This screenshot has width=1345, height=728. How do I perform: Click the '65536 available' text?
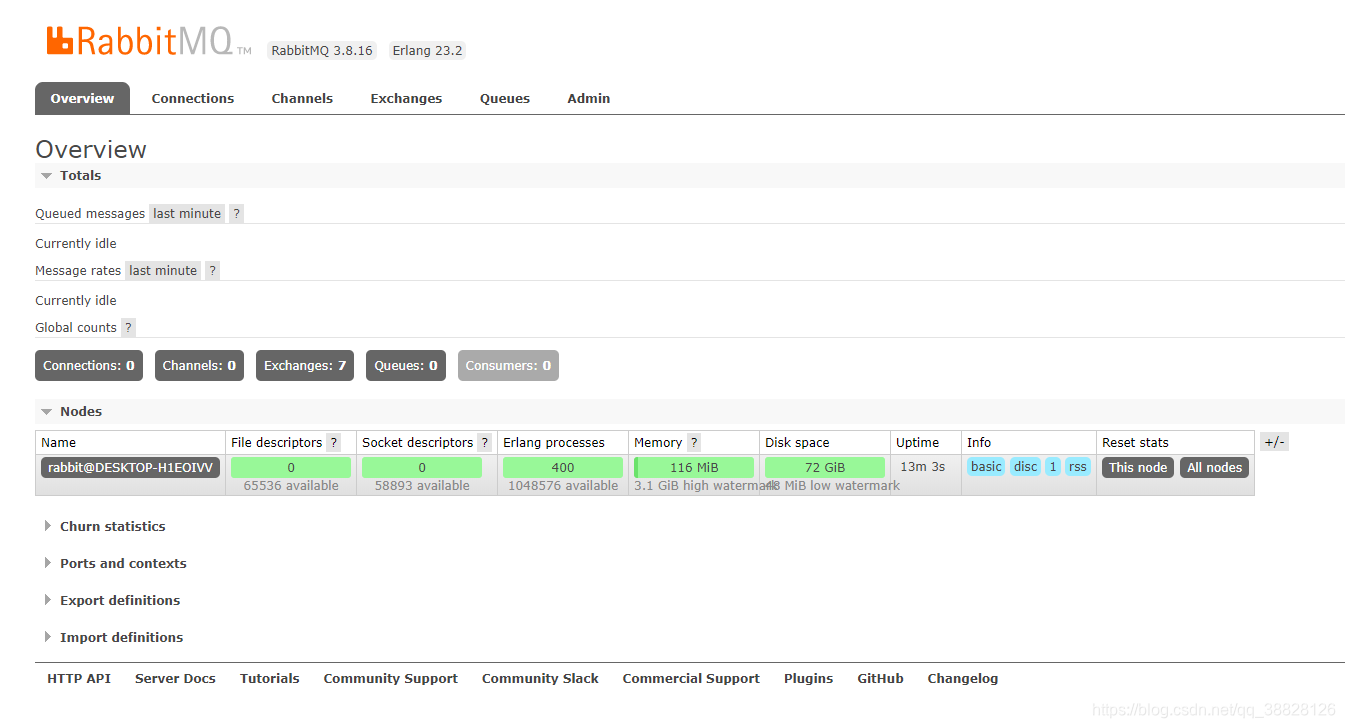(291, 486)
